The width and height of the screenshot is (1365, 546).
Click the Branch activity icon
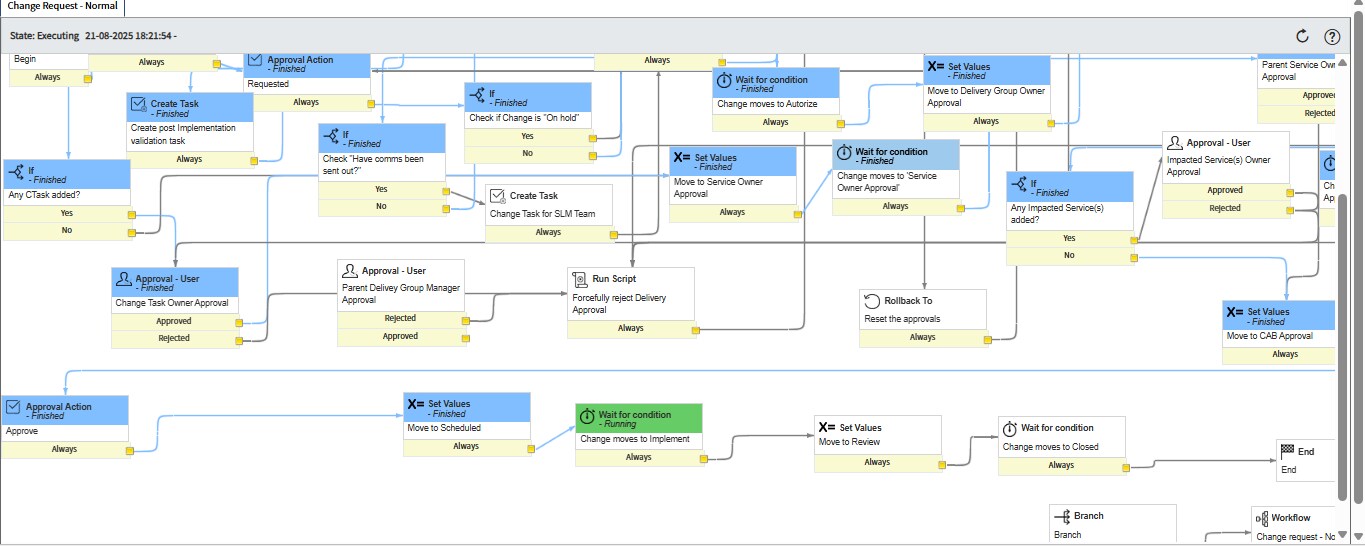click(1062, 516)
